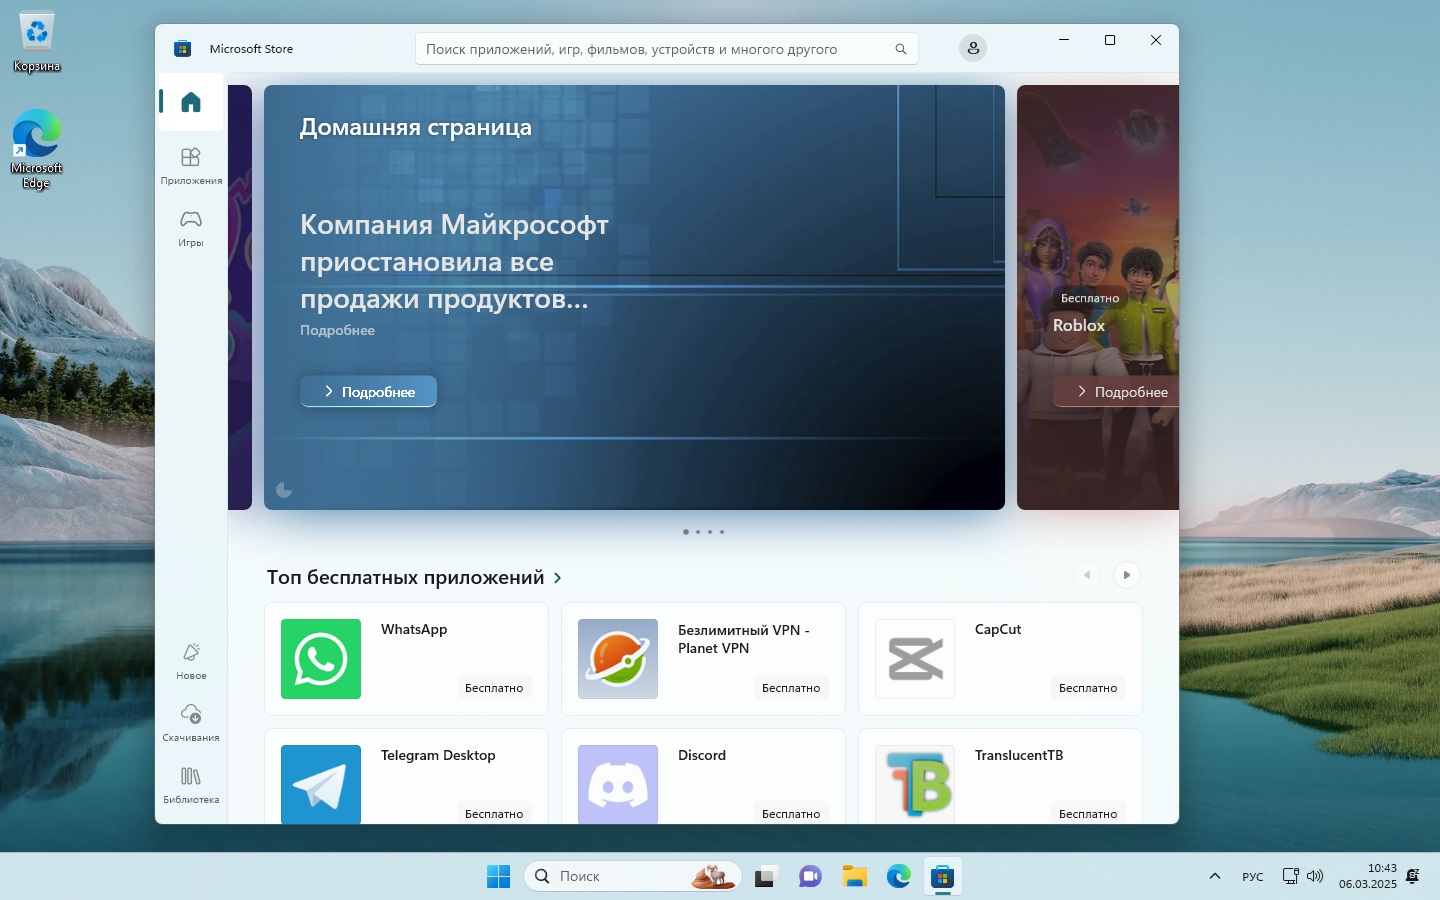
Task: Click the WhatsApp app name
Action: point(414,629)
